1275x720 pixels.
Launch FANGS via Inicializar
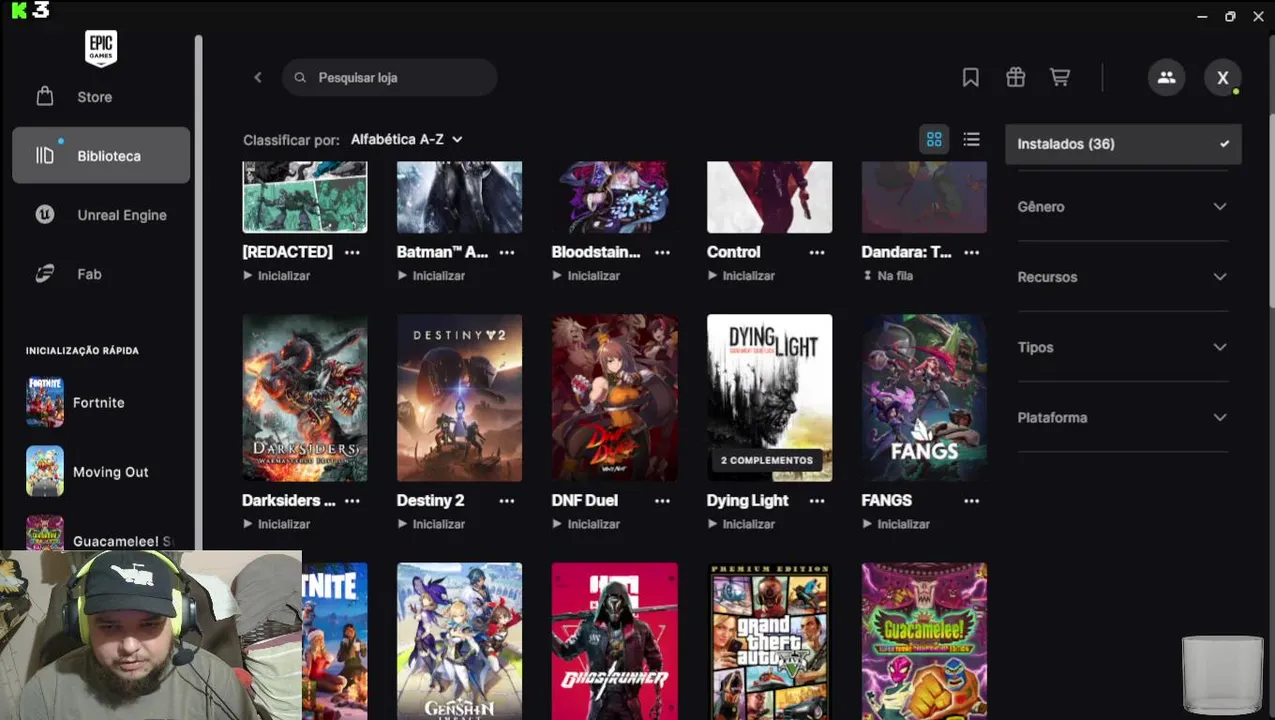[x=897, y=524]
